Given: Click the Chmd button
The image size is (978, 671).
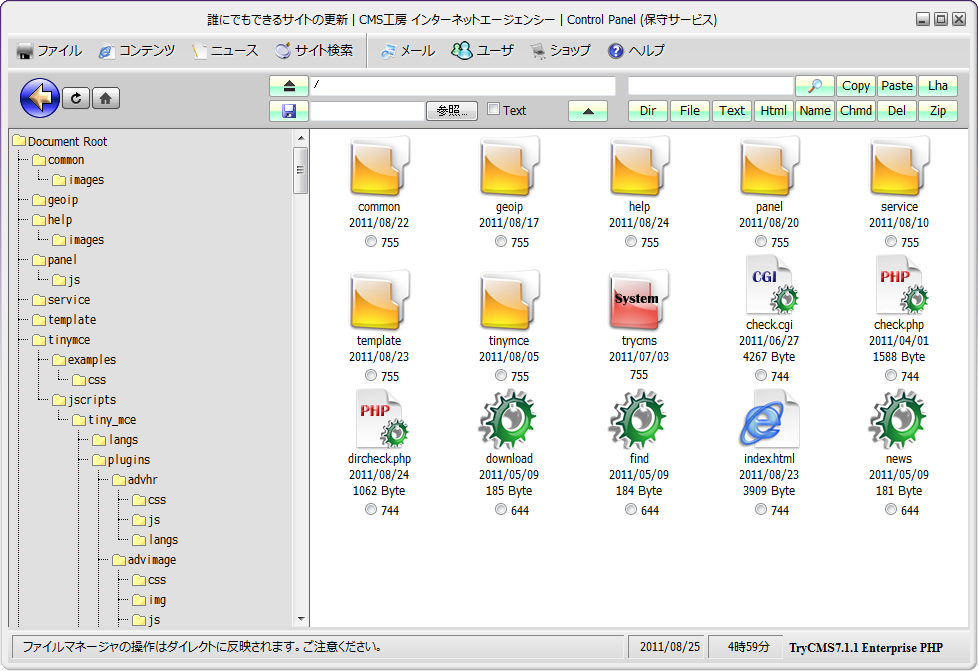Looking at the screenshot, I should (x=856, y=111).
